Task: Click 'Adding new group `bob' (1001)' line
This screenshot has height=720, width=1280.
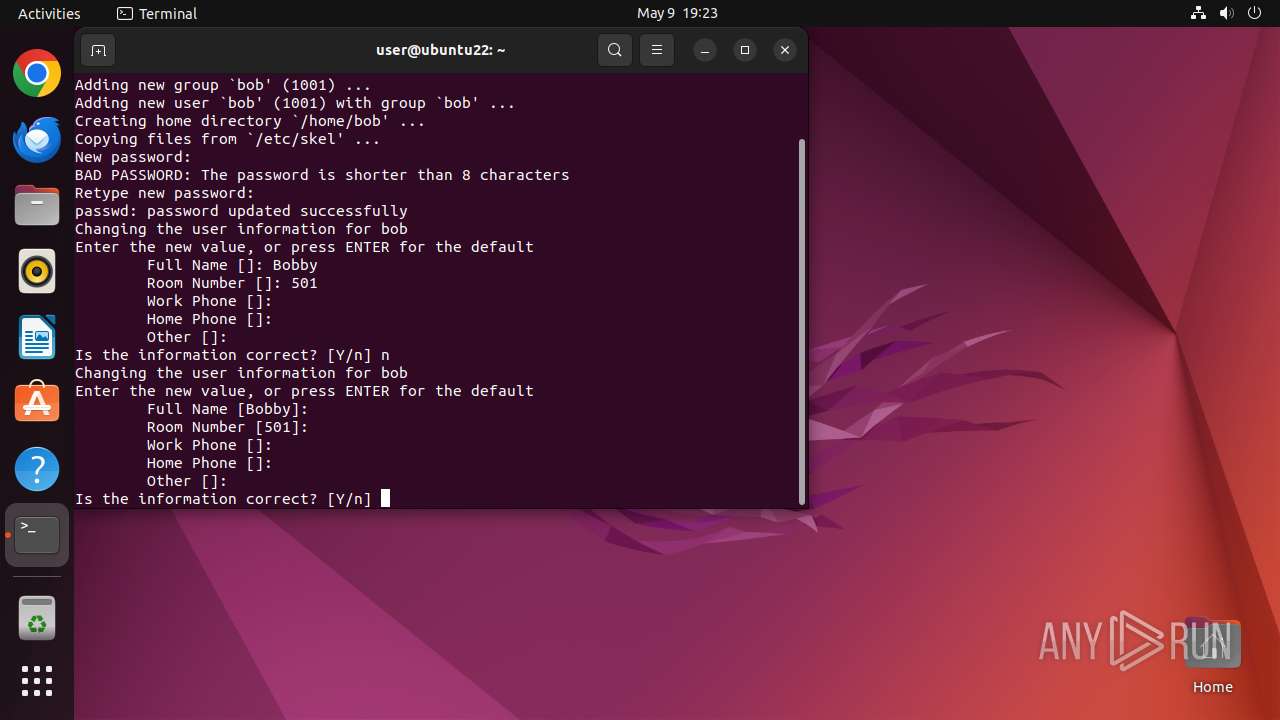Action: click(x=223, y=85)
